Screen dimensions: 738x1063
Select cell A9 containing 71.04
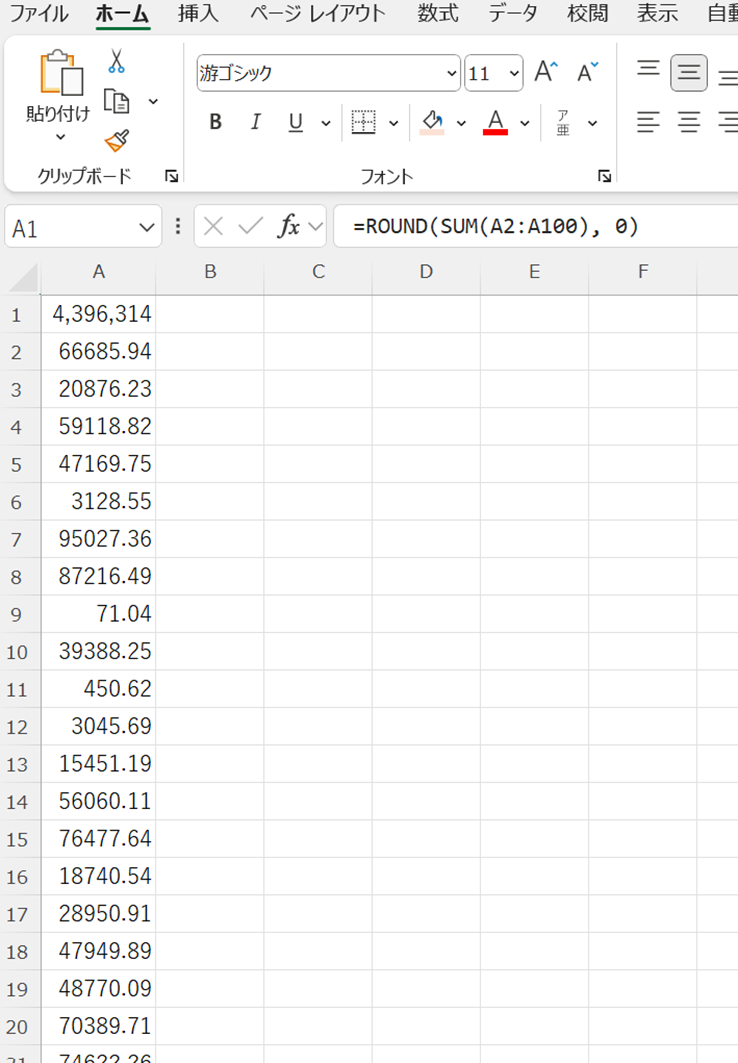click(98, 613)
